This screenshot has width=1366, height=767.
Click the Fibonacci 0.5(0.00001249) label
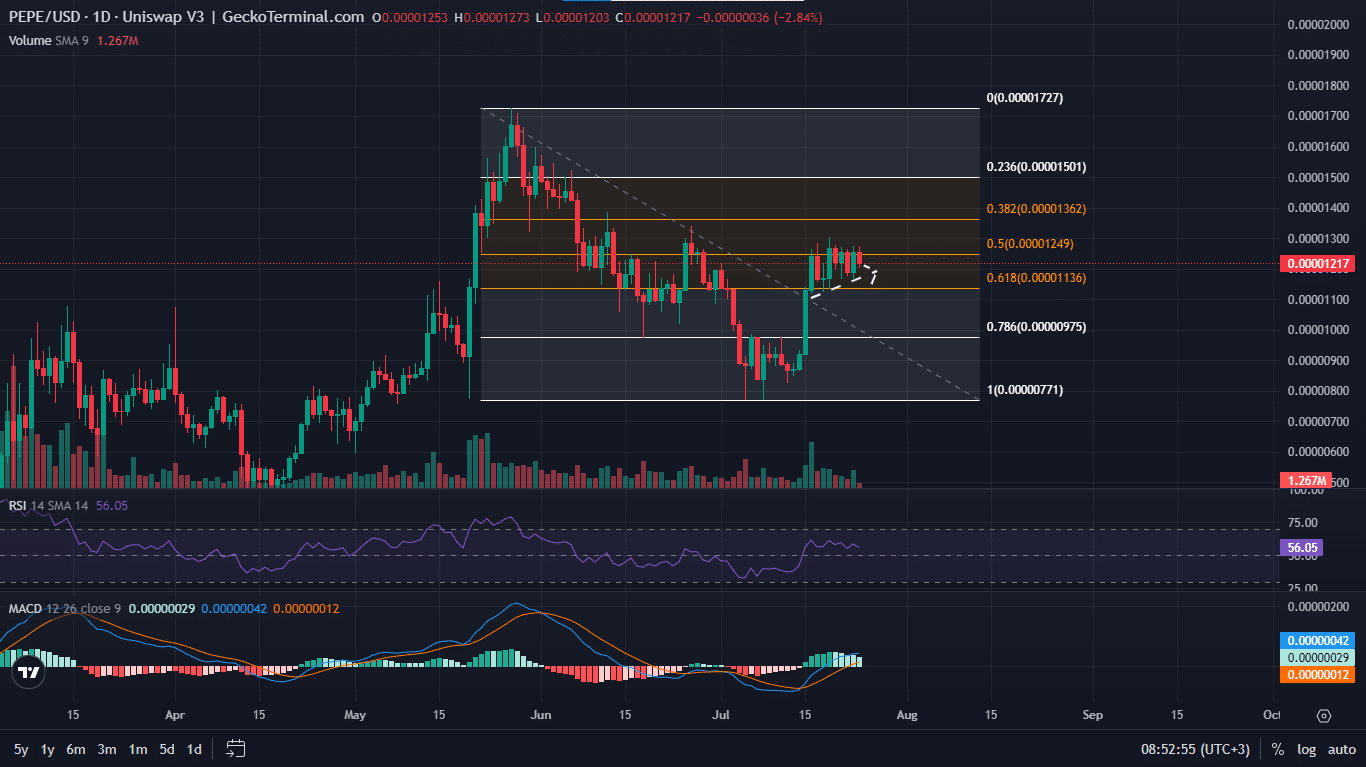(x=1029, y=244)
